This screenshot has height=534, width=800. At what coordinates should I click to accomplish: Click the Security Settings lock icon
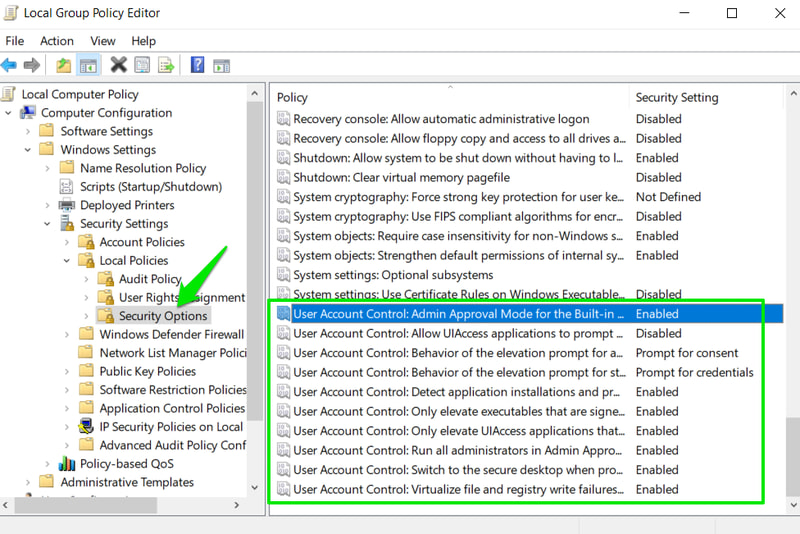click(x=67, y=223)
